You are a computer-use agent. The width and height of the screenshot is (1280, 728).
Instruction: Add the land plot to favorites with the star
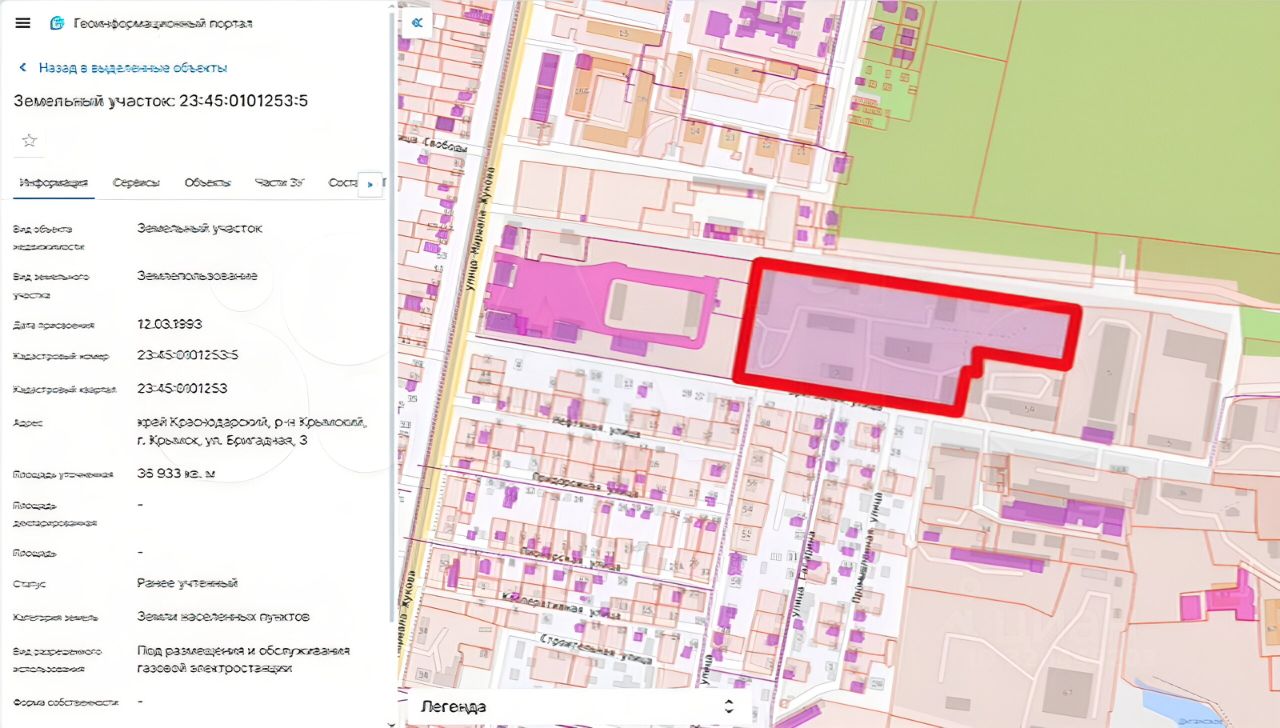tap(29, 141)
